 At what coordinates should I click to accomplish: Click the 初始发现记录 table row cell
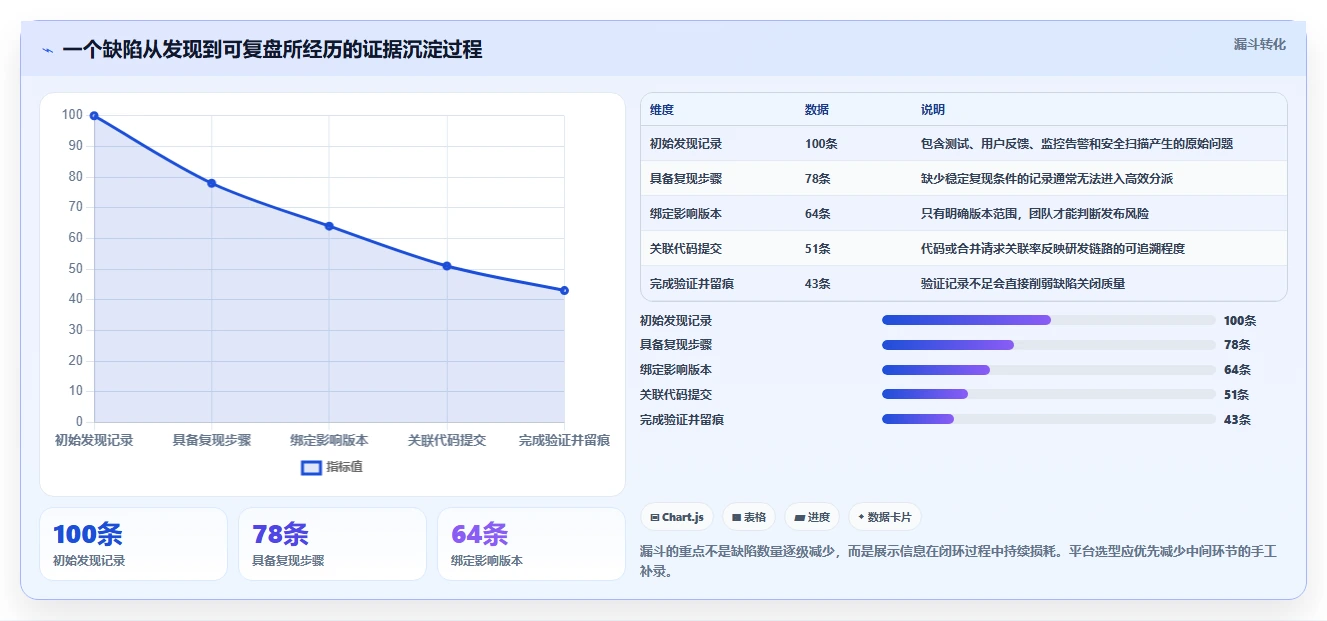click(686, 144)
